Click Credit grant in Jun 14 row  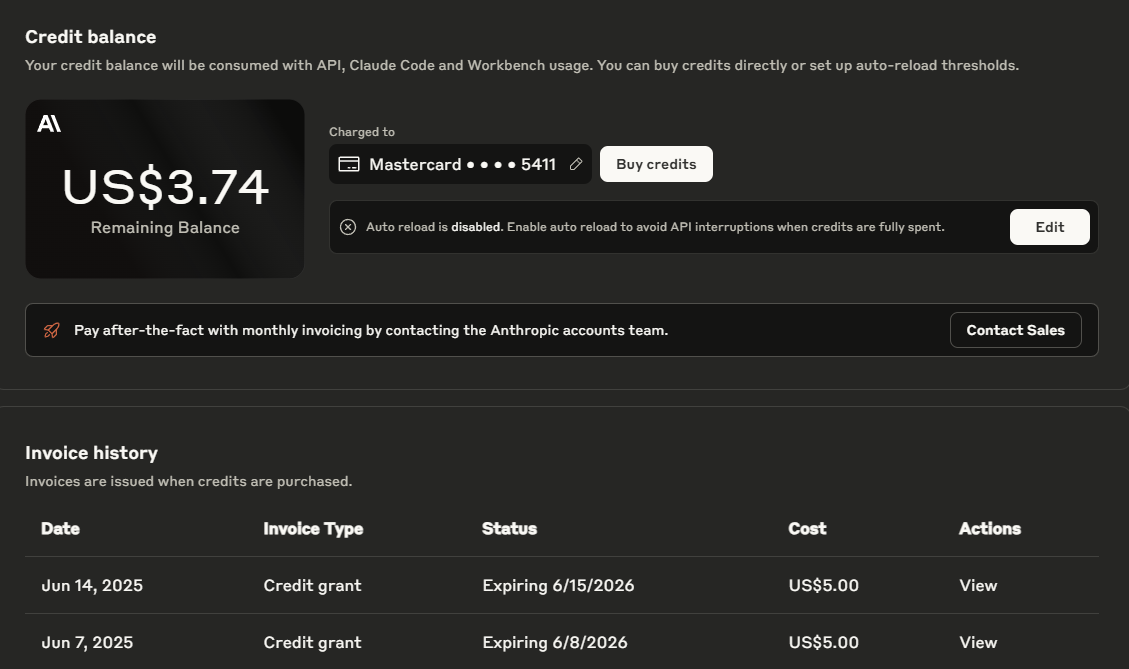[x=312, y=585]
